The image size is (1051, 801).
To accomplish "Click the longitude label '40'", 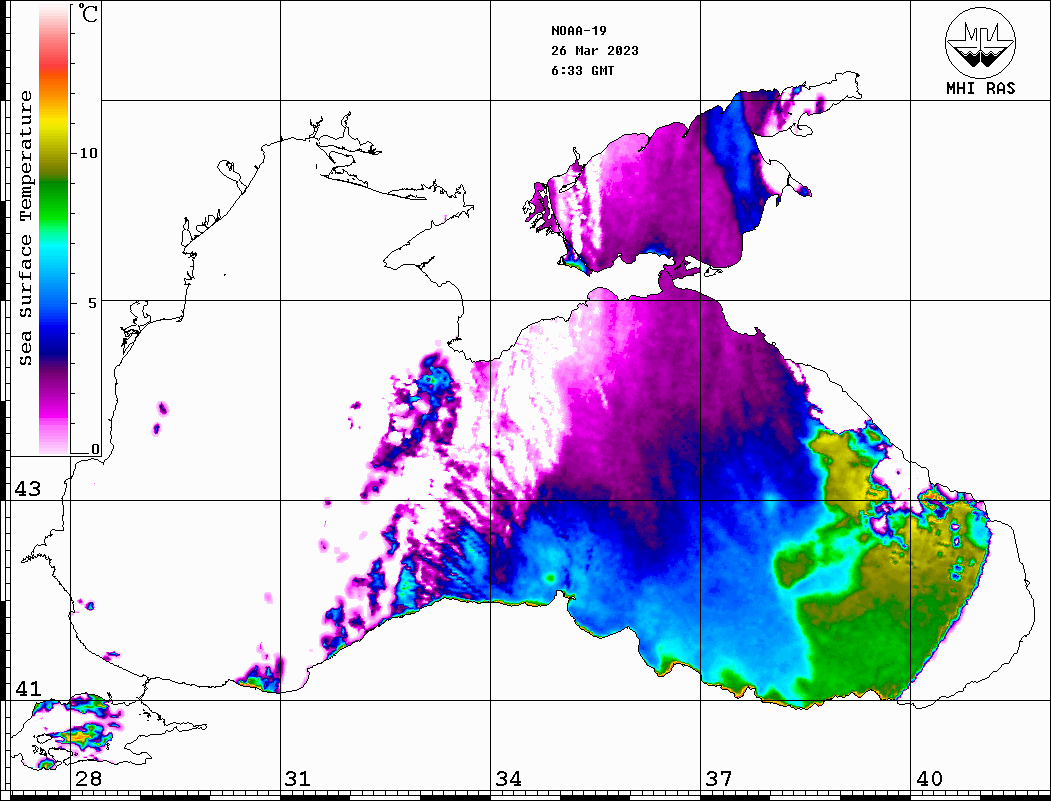I will click(929, 779).
